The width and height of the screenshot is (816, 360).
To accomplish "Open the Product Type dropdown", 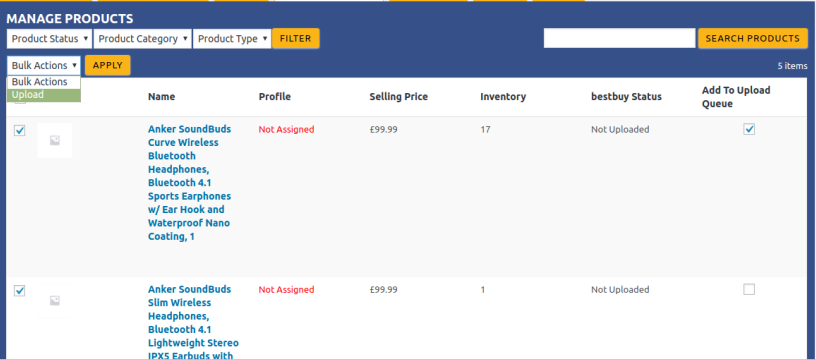I will pyautogui.click(x=232, y=38).
